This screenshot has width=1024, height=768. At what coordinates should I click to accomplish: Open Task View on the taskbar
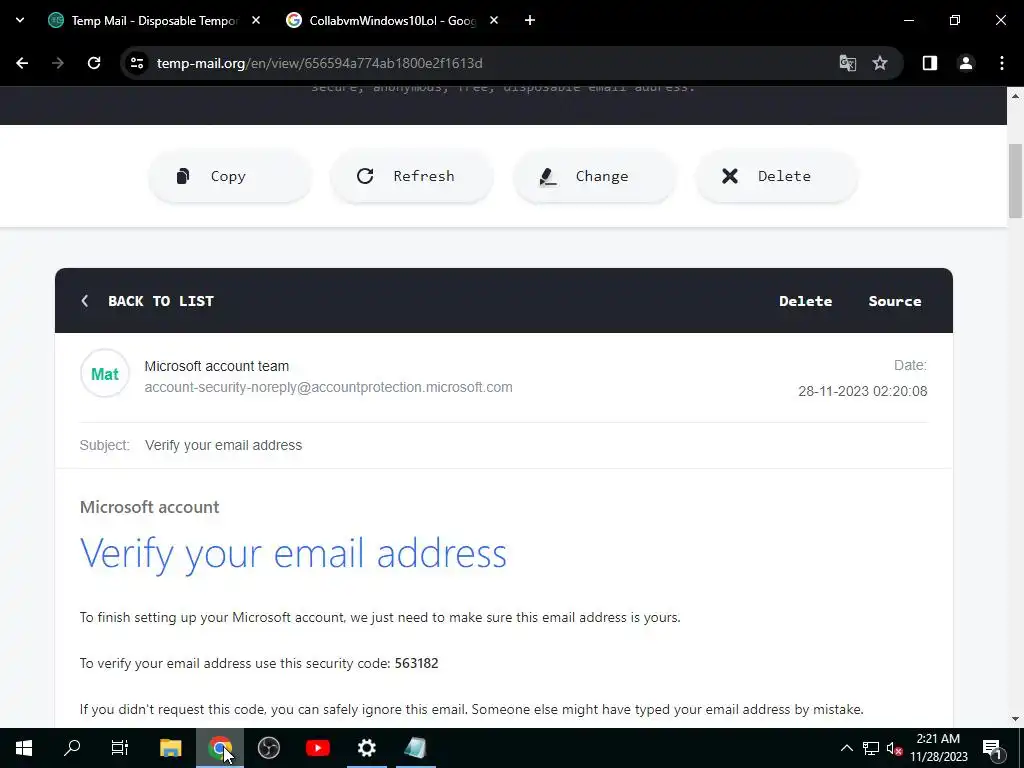120,748
